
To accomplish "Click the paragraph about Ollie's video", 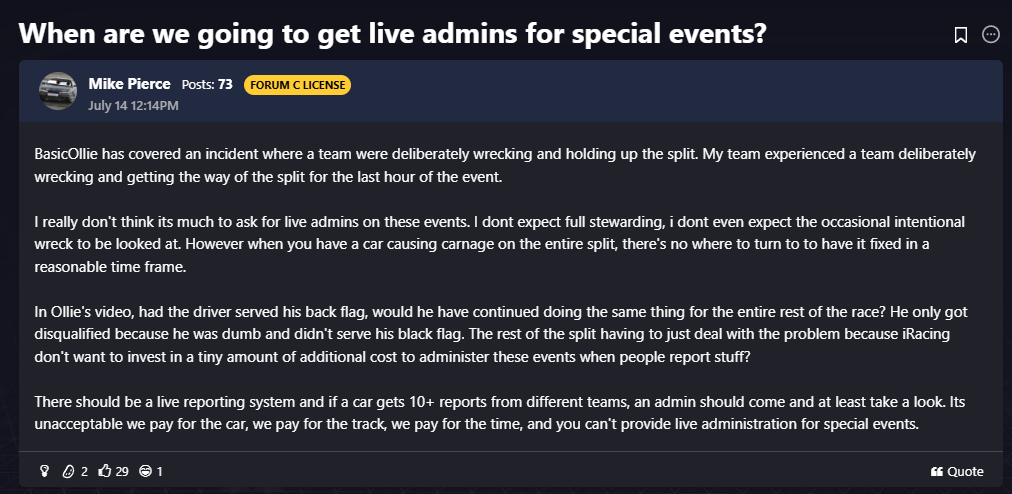I will pyautogui.click(x=501, y=334).
